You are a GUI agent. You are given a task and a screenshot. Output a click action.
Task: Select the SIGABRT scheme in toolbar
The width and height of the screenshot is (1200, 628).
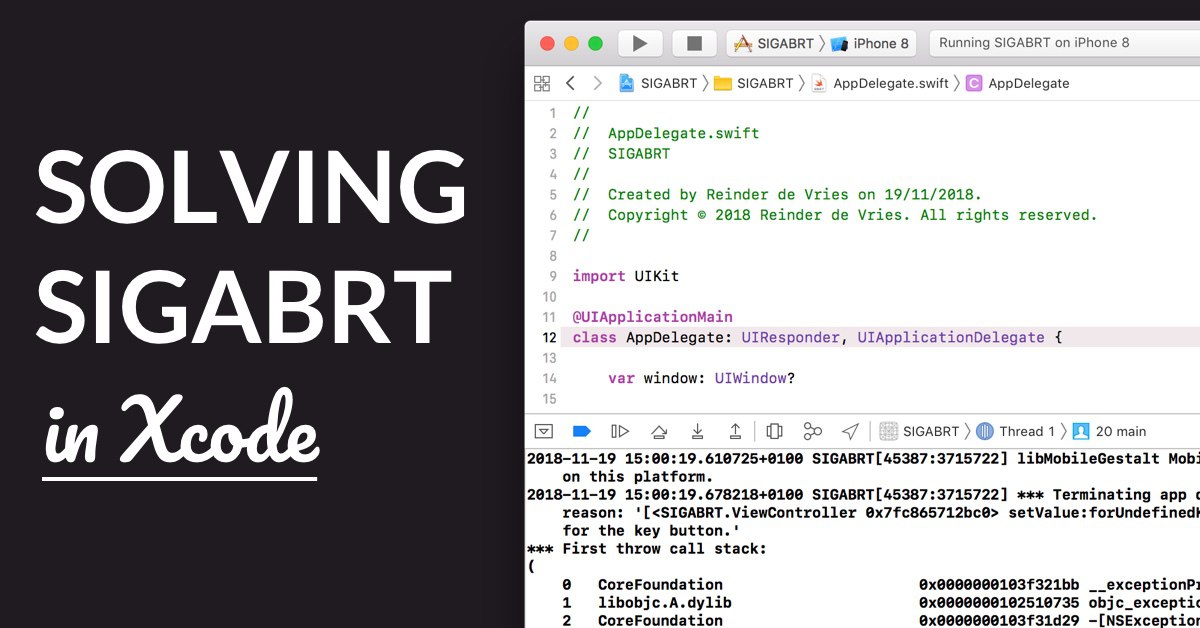coord(774,43)
